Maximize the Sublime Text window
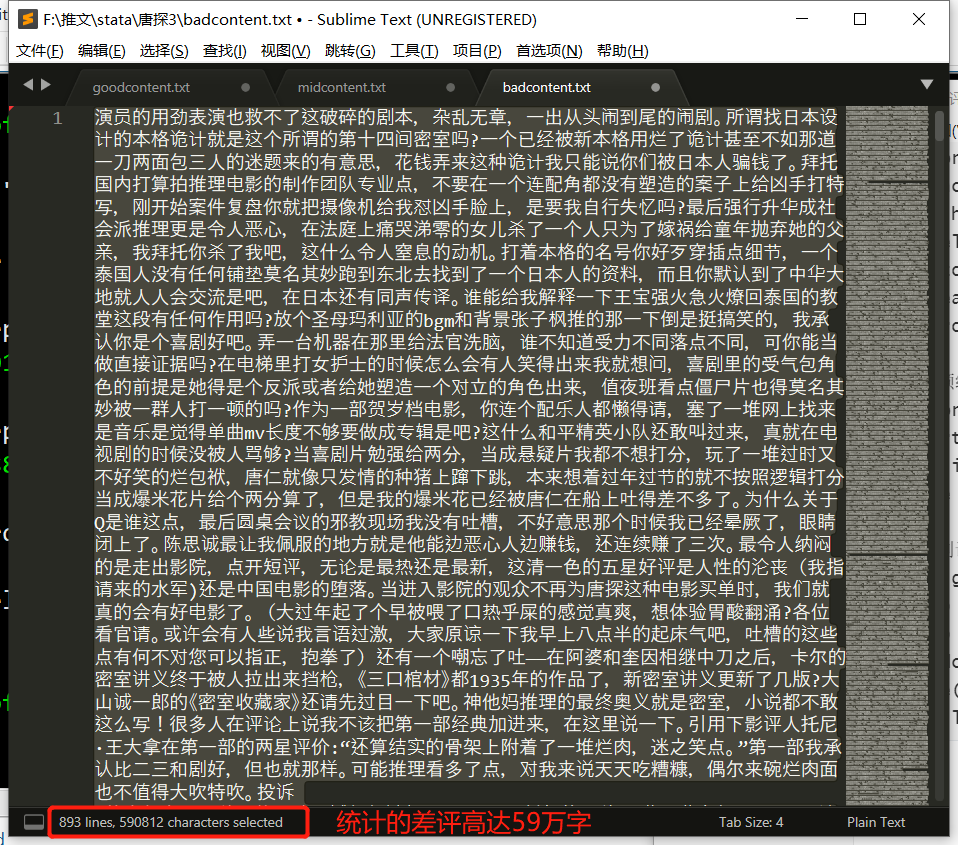This screenshot has height=845, width=958. [x=860, y=20]
